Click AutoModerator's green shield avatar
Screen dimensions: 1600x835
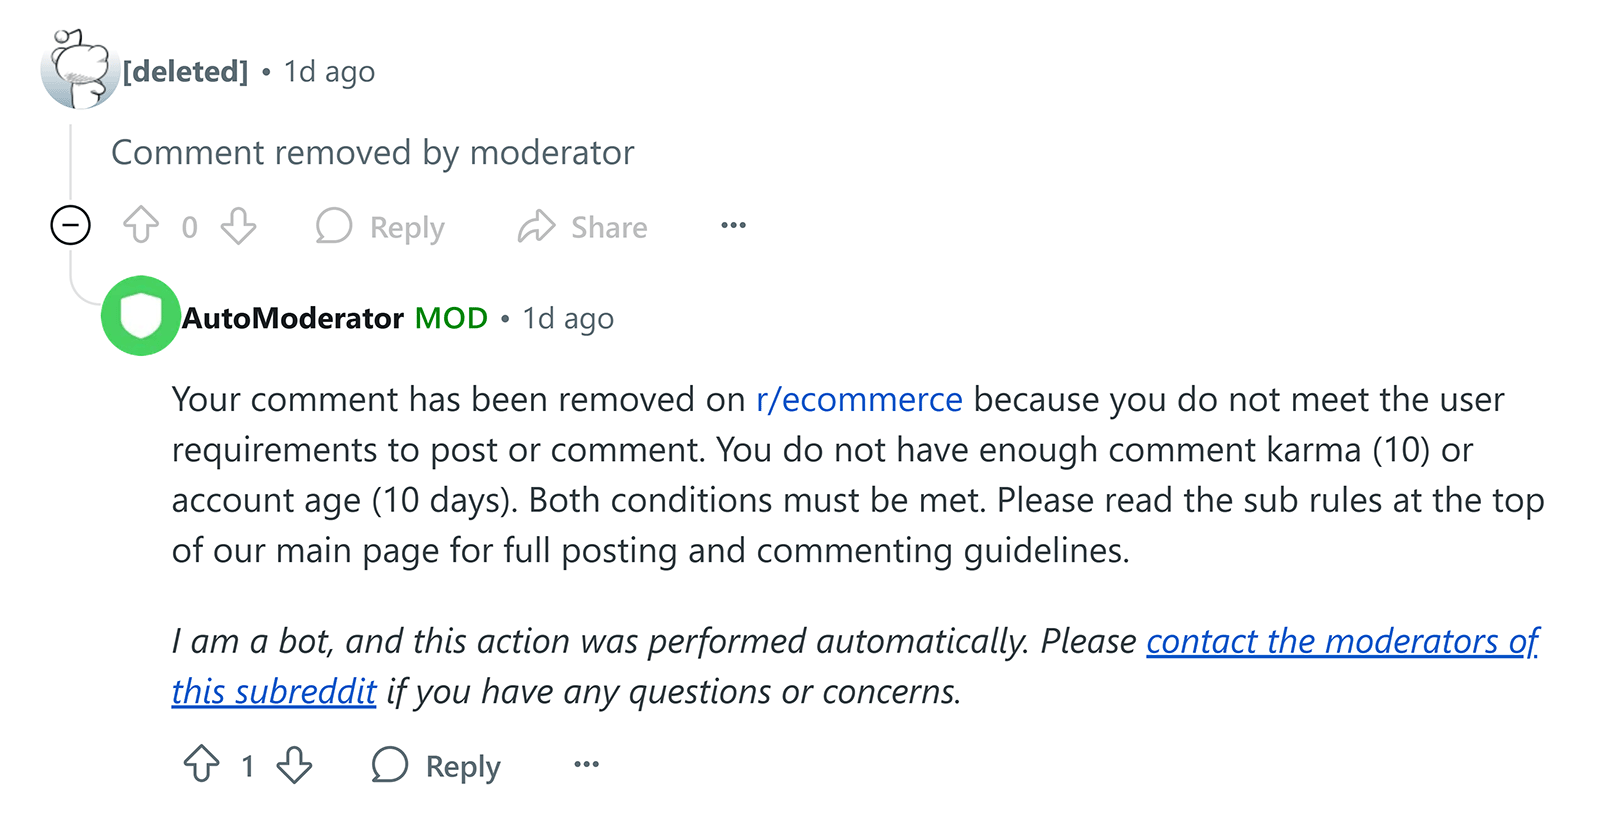(140, 318)
